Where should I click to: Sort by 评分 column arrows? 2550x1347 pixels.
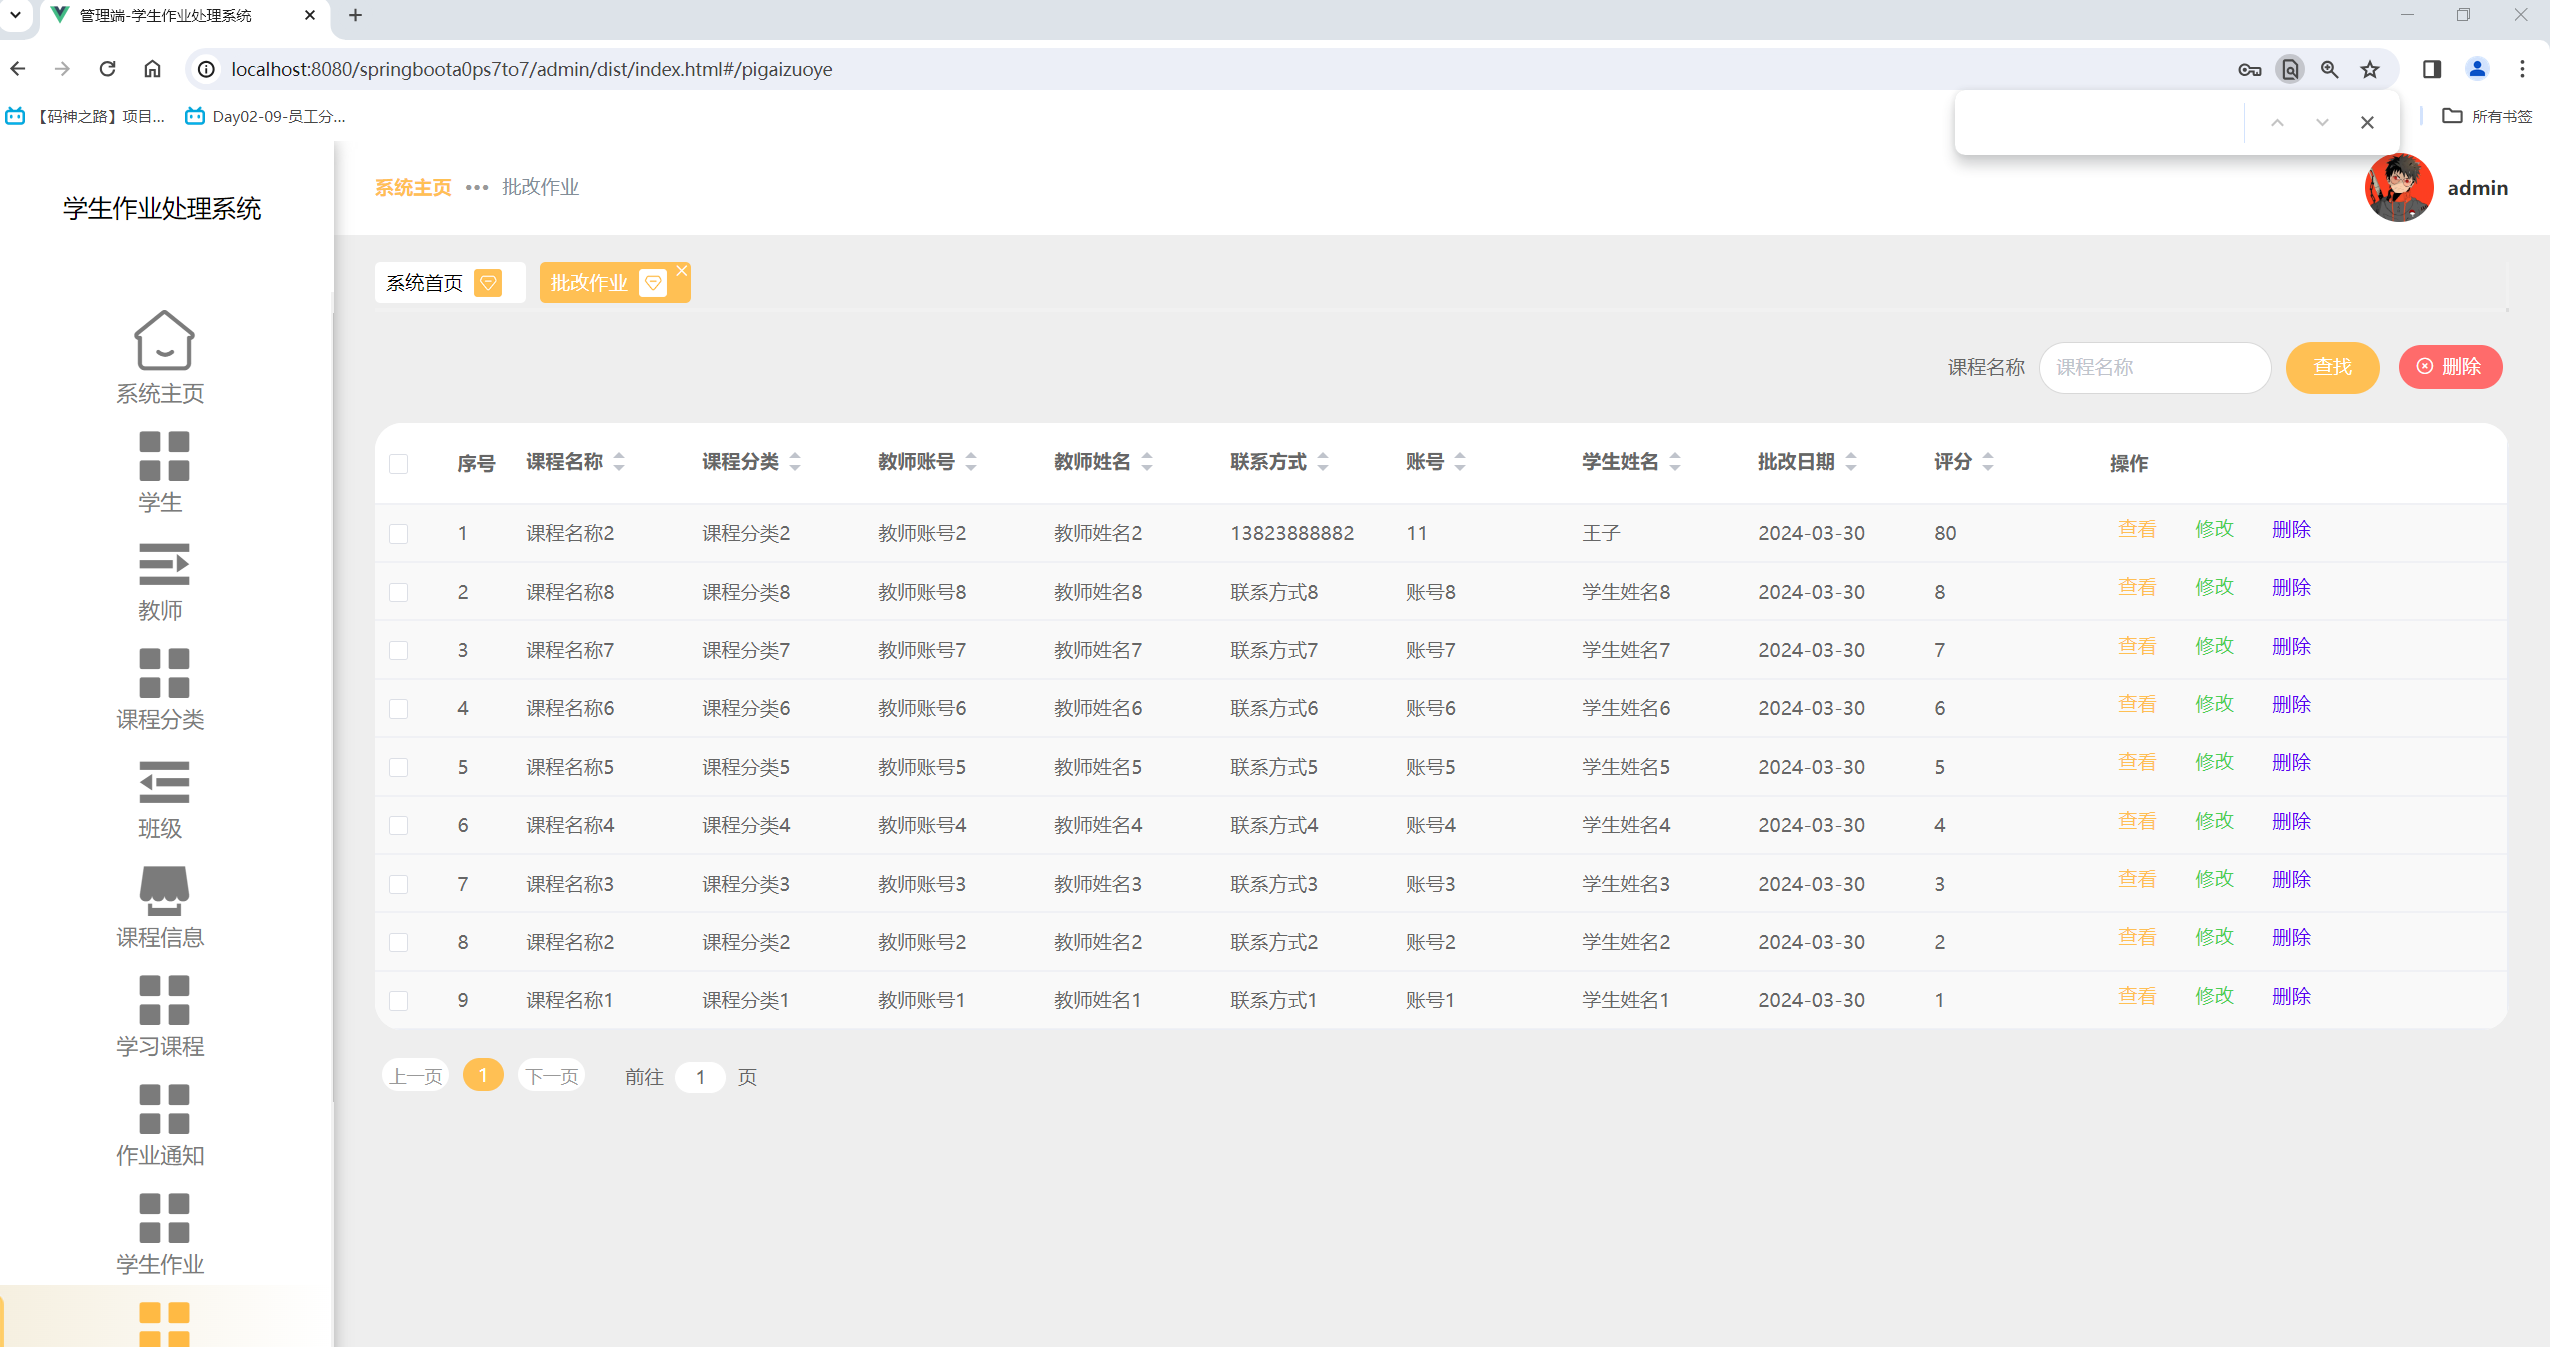[1988, 462]
